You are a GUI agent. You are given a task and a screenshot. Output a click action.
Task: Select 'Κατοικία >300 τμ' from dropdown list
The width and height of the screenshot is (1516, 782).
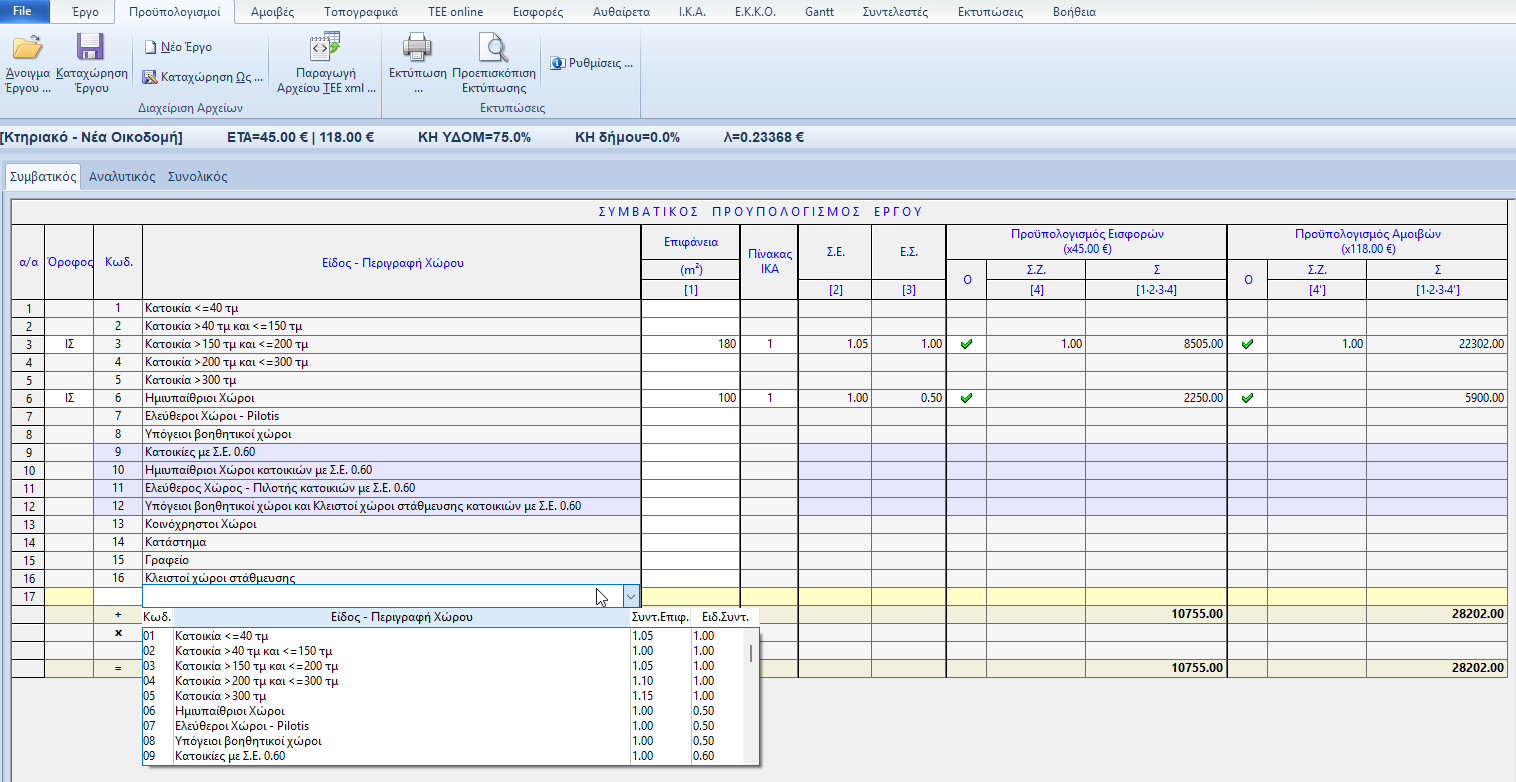coord(220,696)
